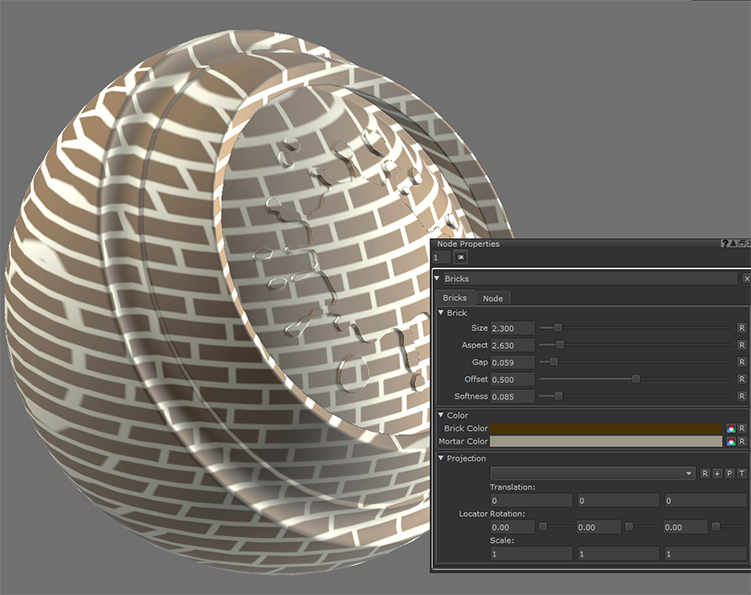Click the Brick Color brown swatch
The width and height of the screenshot is (751, 595).
[606, 428]
